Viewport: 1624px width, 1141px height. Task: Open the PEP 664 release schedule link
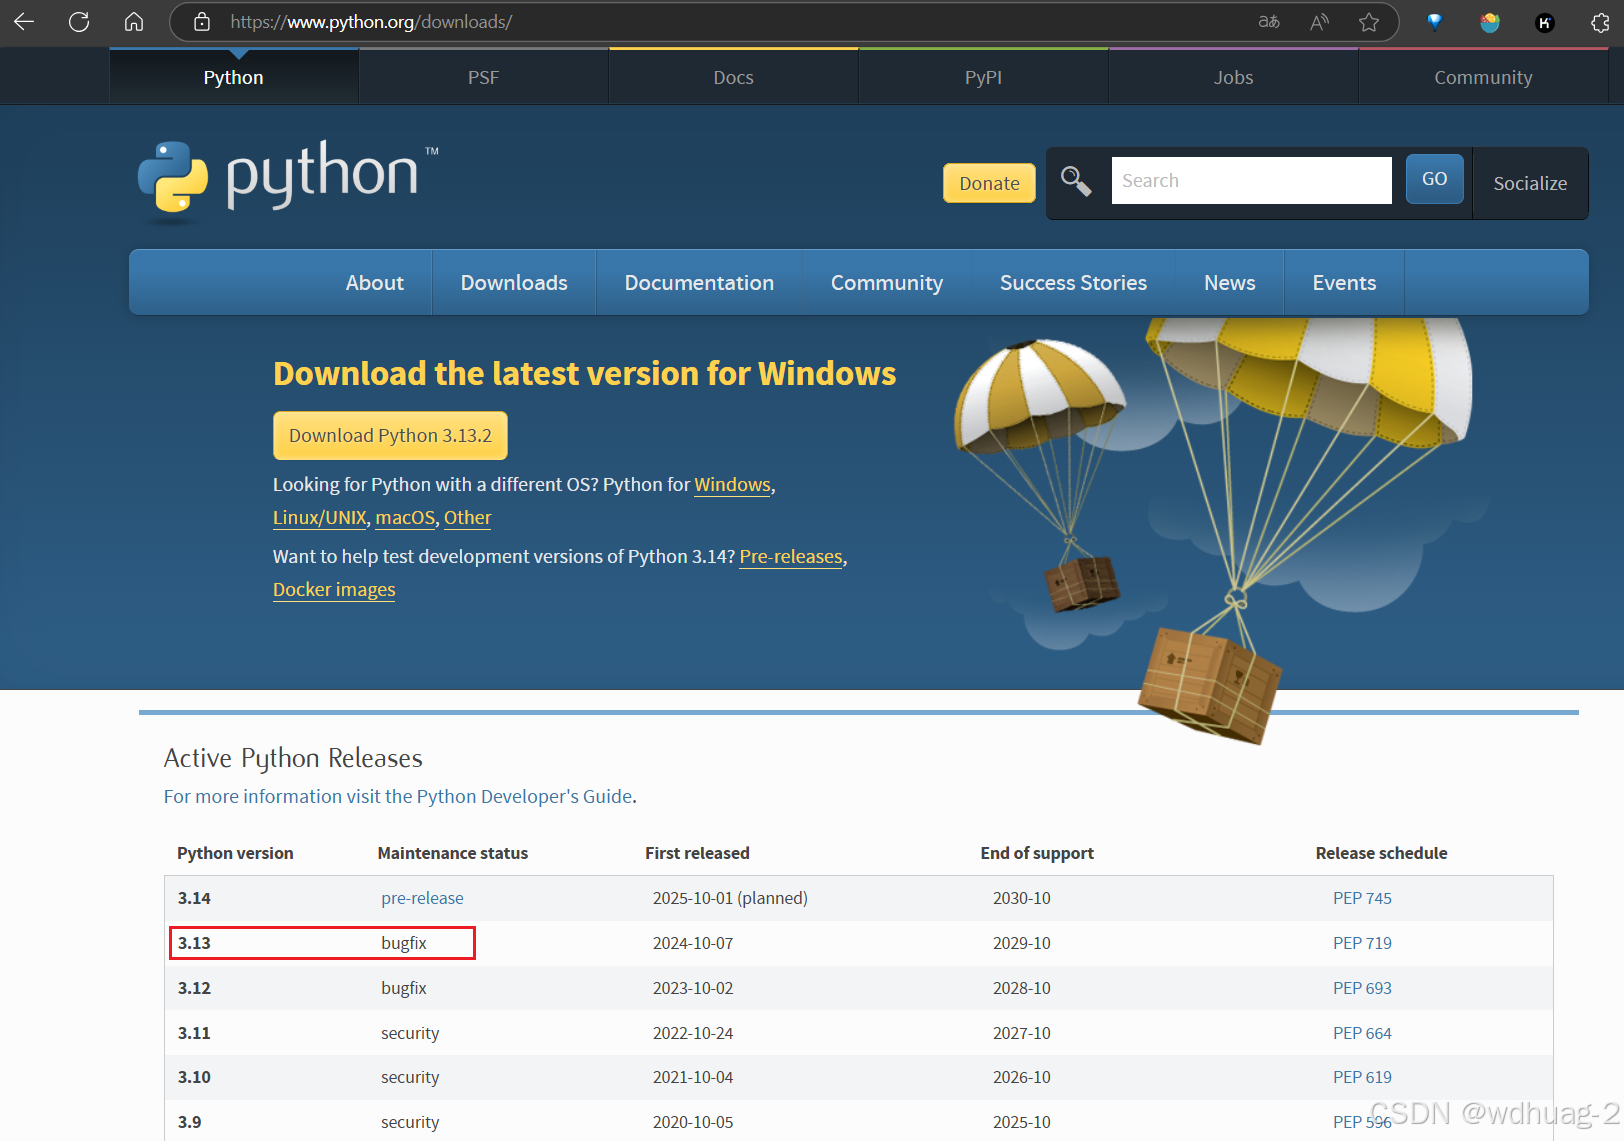coord(1362,1033)
